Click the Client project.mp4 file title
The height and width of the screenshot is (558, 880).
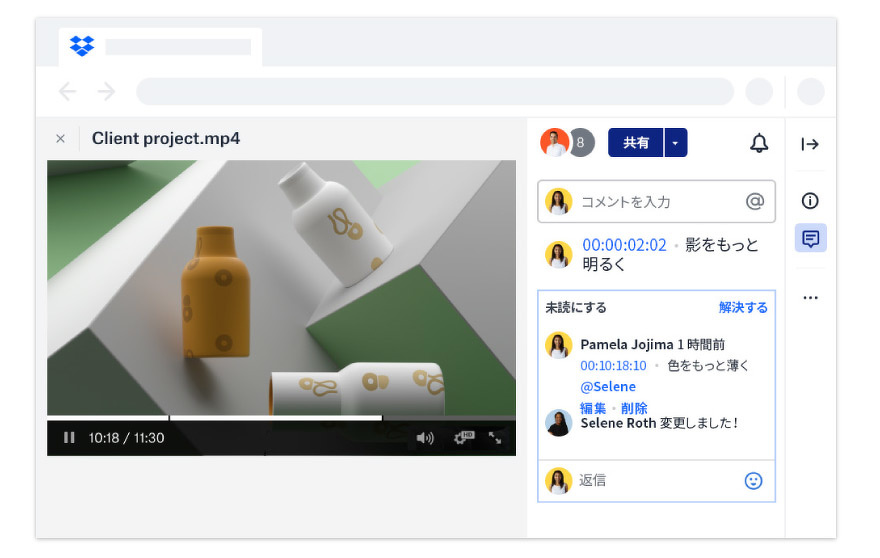tap(166, 138)
